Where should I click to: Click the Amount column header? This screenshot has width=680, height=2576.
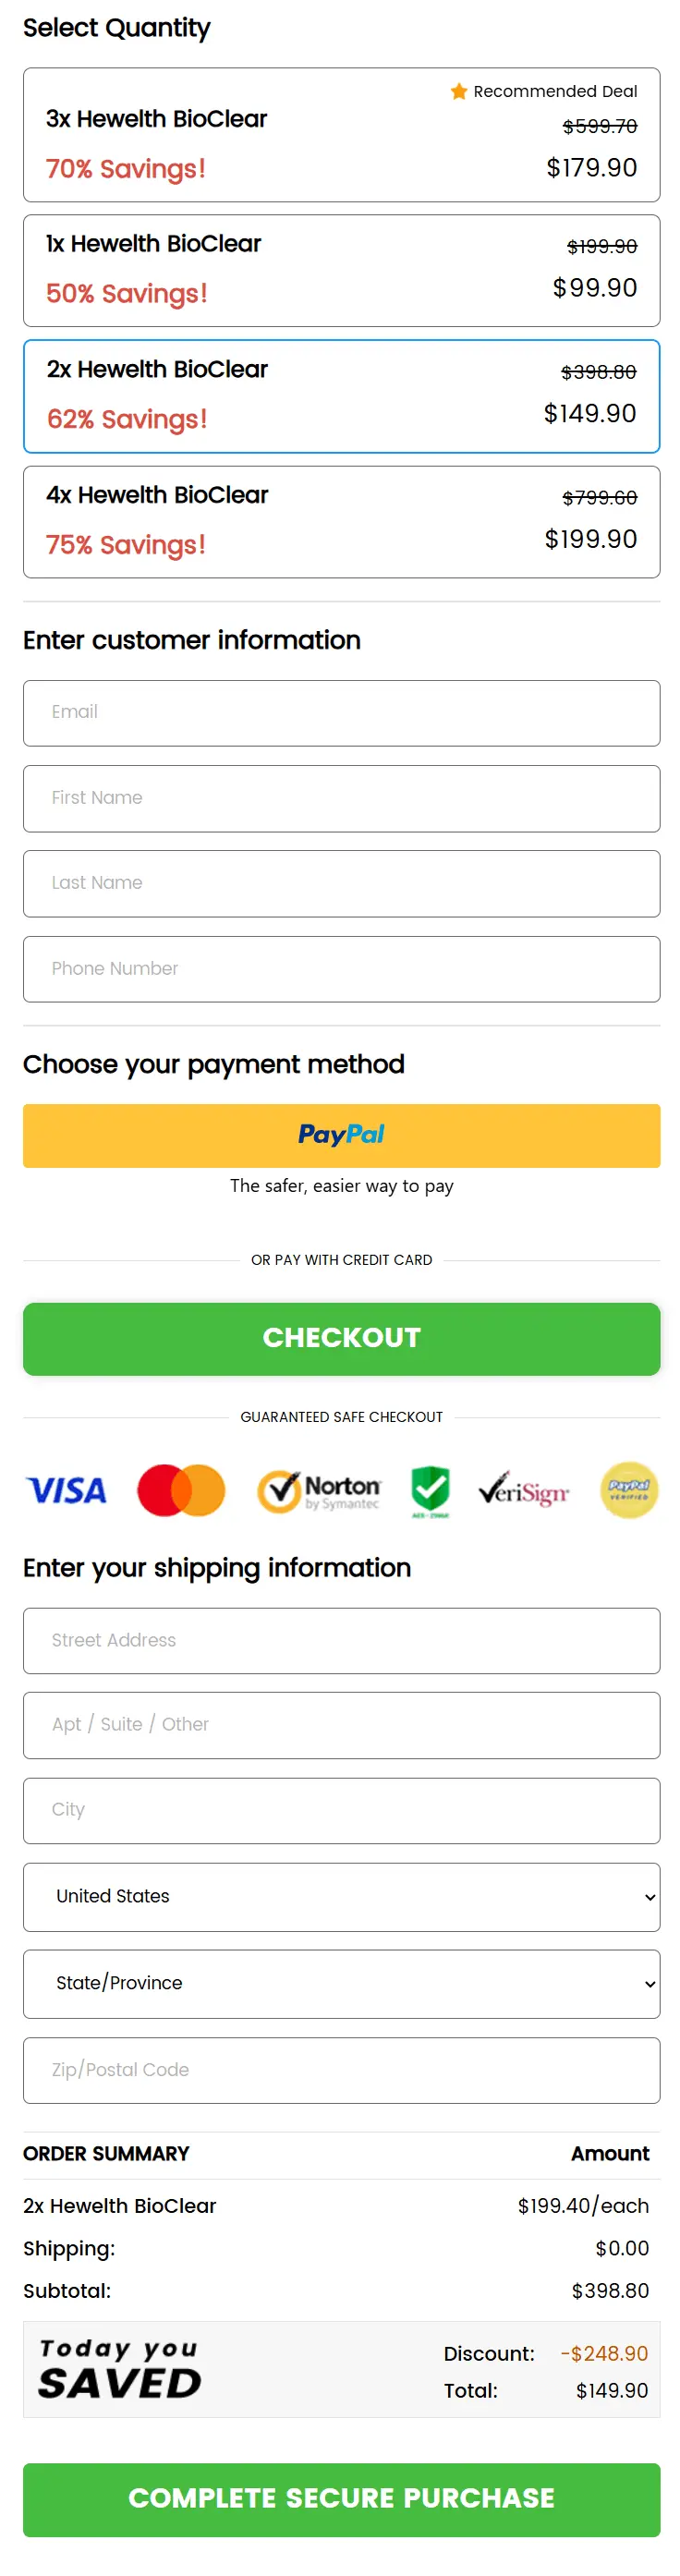point(610,2154)
